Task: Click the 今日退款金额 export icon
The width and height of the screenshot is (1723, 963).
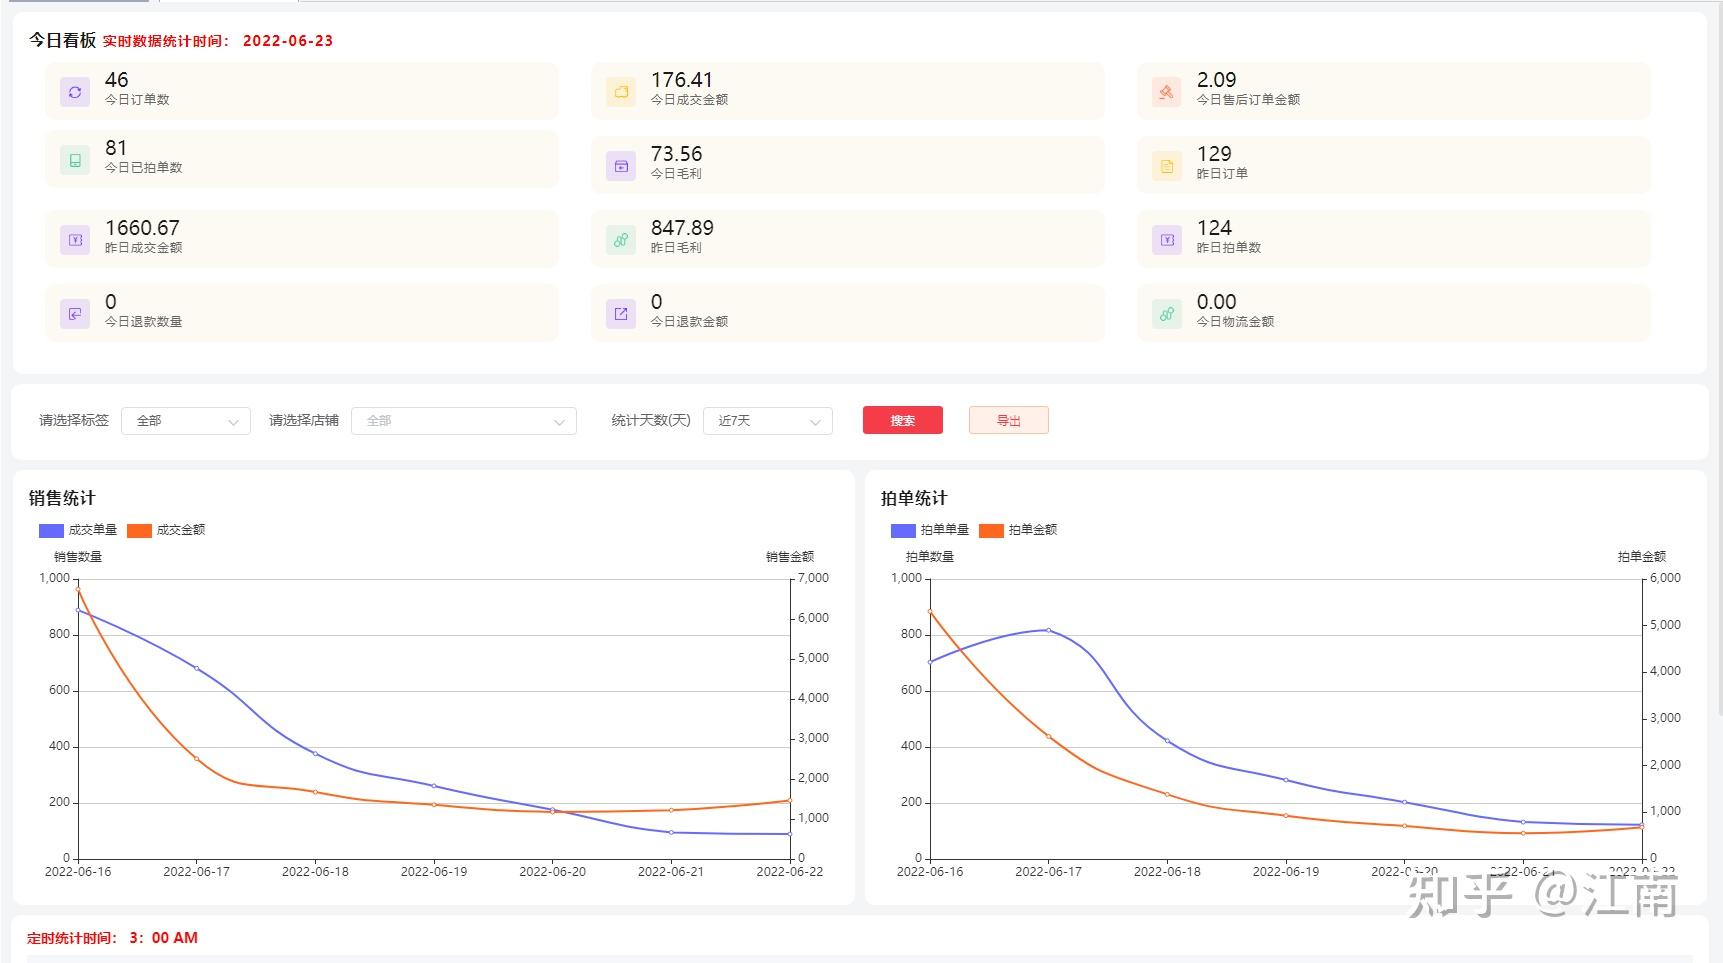Action: pos(621,314)
